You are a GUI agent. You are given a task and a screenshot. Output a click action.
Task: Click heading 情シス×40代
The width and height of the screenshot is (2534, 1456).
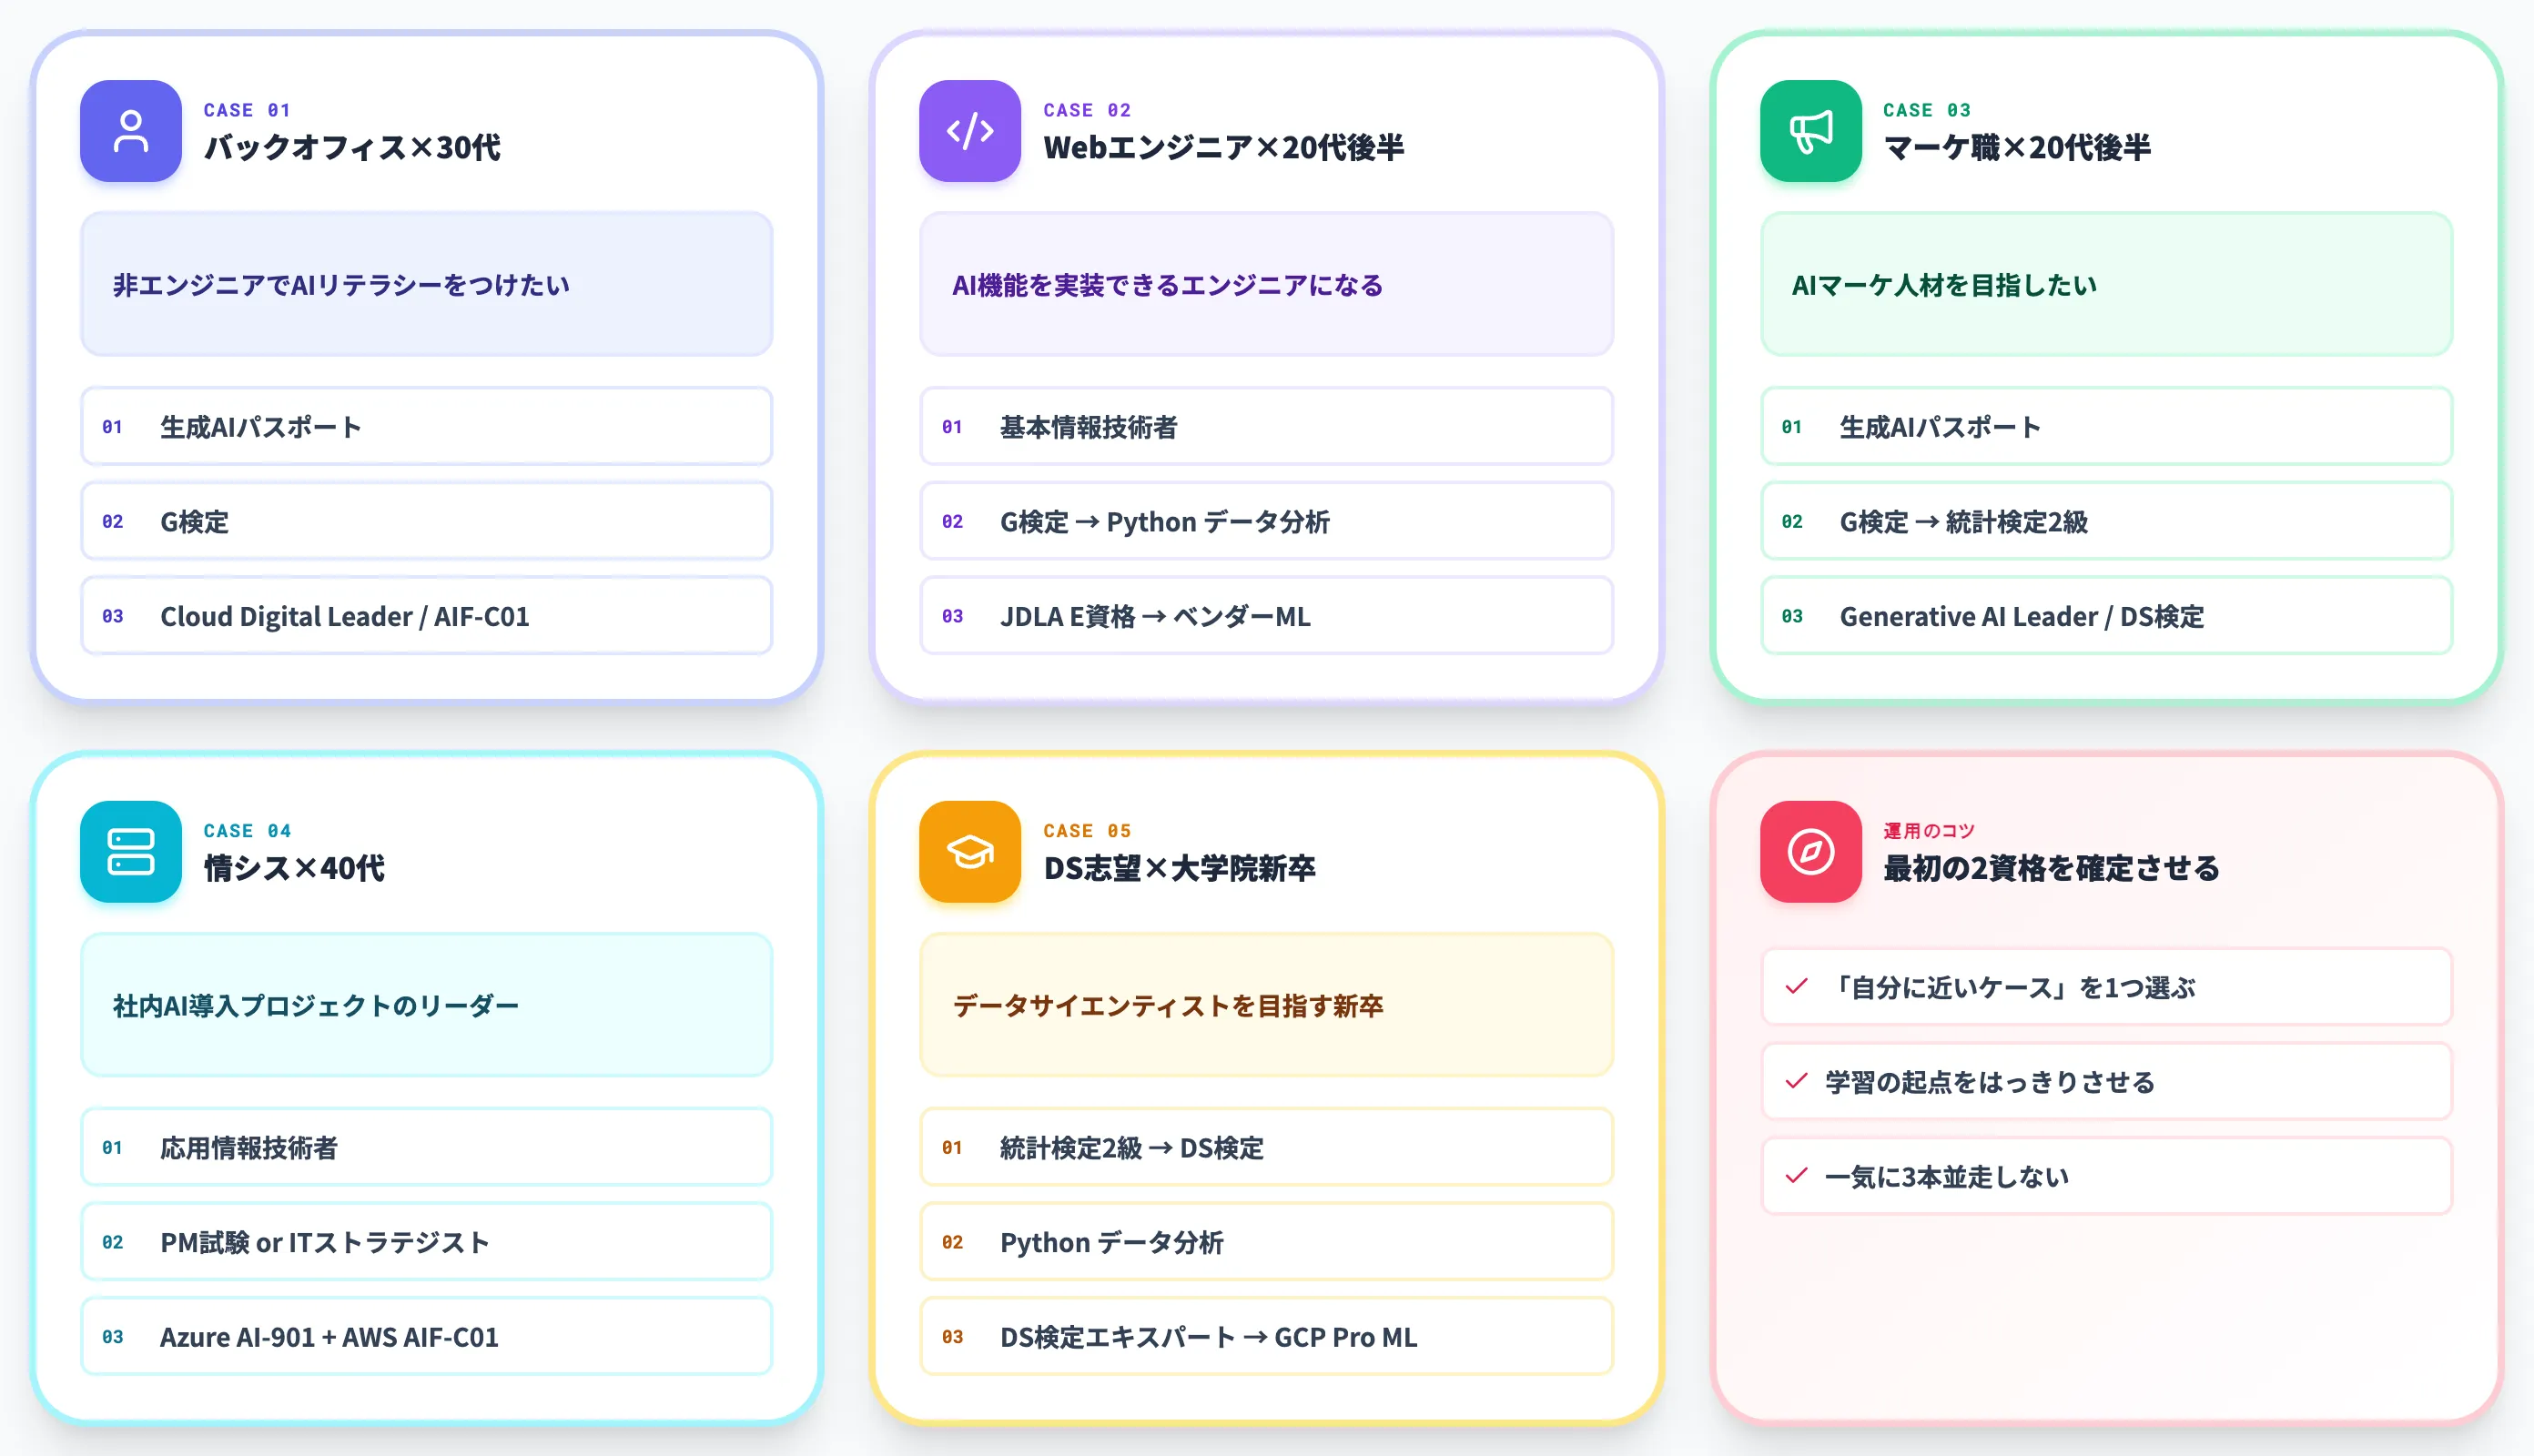pyautogui.click(x=294, y=868)
